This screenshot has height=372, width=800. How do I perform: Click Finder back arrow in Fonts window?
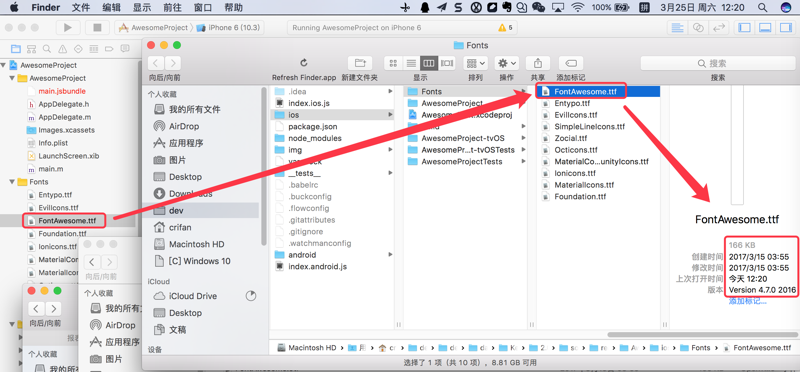[156, 63]
